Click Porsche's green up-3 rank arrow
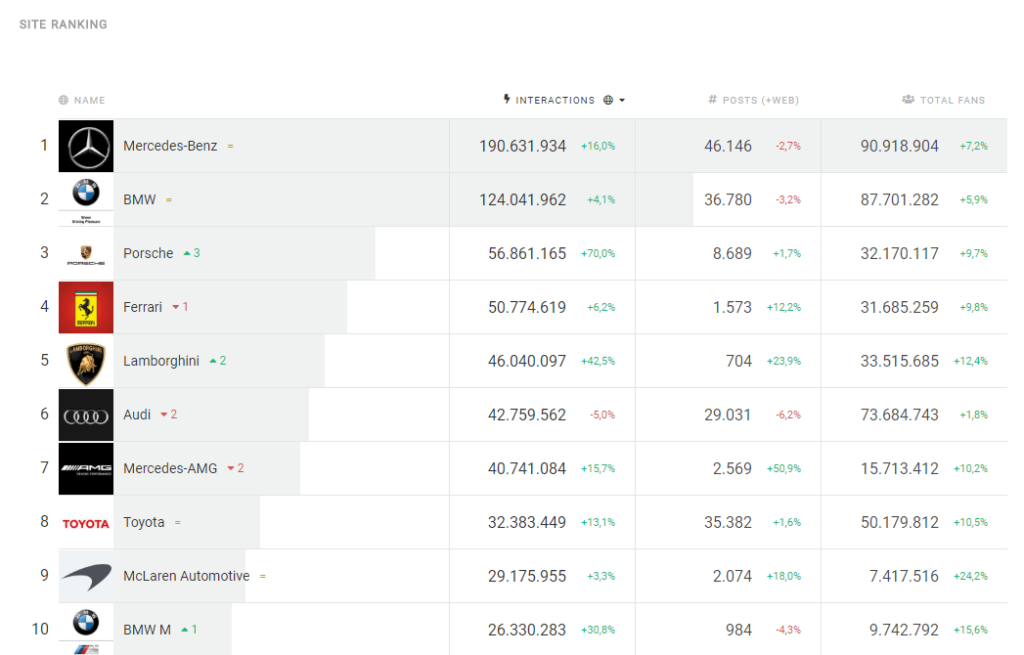Screen dimensions: 1024x655 click(191, 253)
